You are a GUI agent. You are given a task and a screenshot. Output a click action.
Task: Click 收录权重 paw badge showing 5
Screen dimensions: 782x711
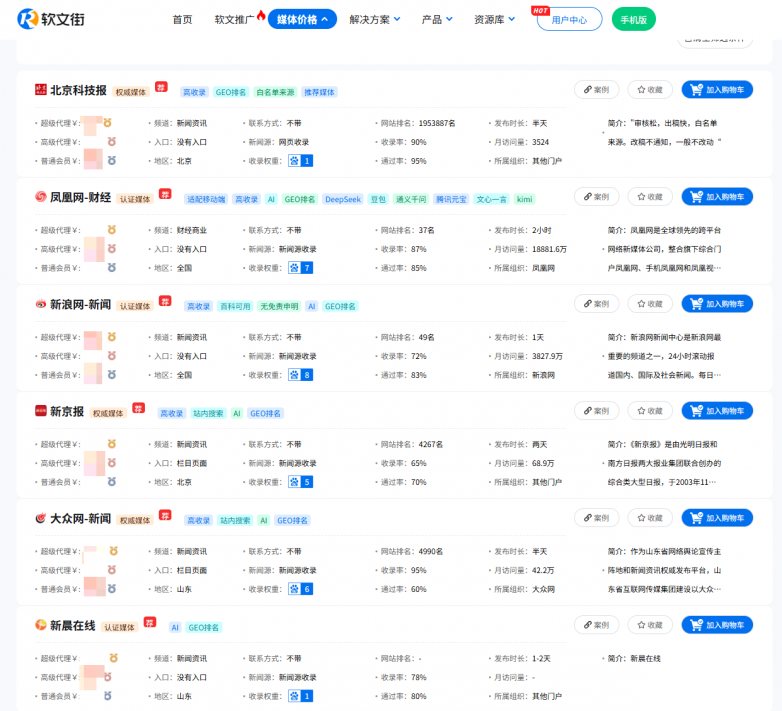coord(301,482)
